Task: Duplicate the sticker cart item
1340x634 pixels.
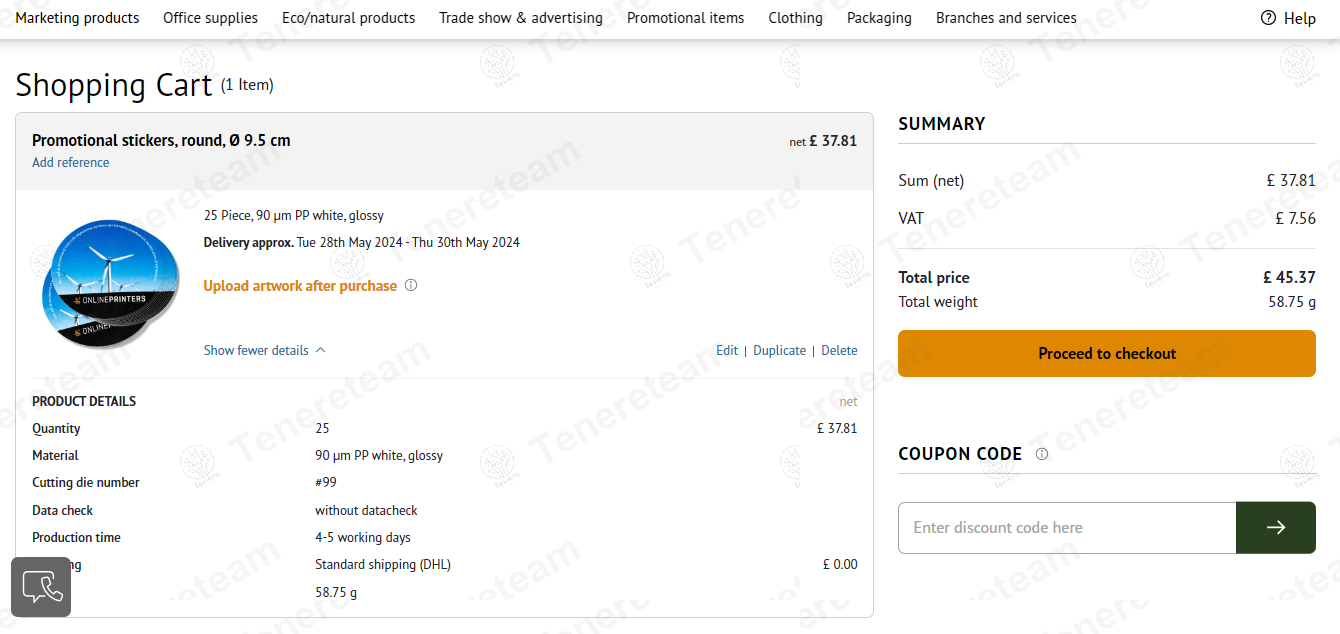Action: click(779, 350)
